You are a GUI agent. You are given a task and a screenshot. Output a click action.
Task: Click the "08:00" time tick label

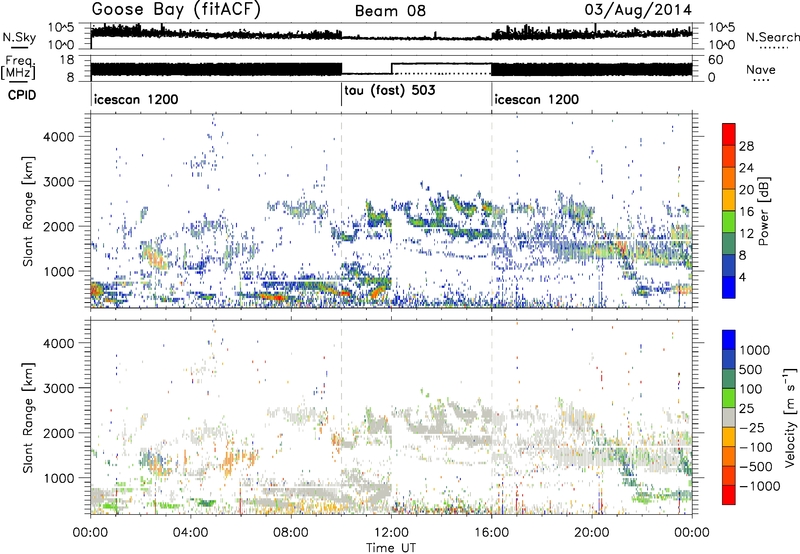click(291, 533)
